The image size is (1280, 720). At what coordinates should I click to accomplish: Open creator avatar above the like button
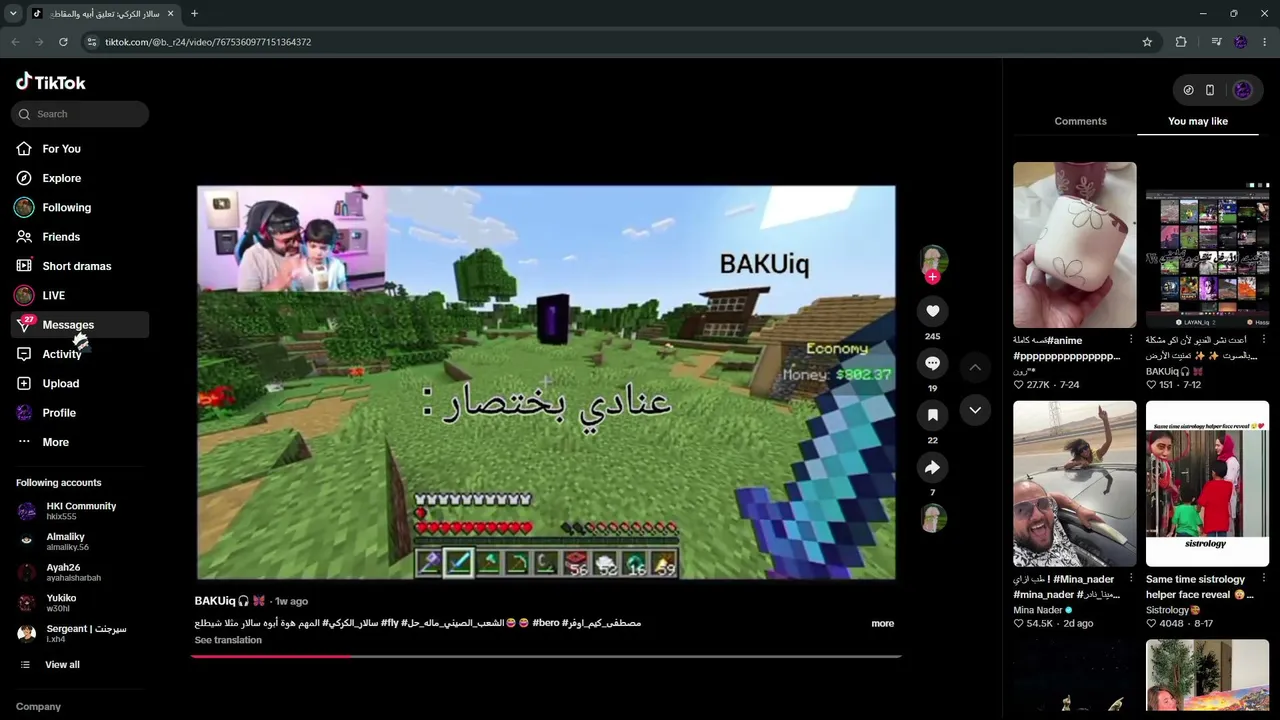[x=933, y=259]
